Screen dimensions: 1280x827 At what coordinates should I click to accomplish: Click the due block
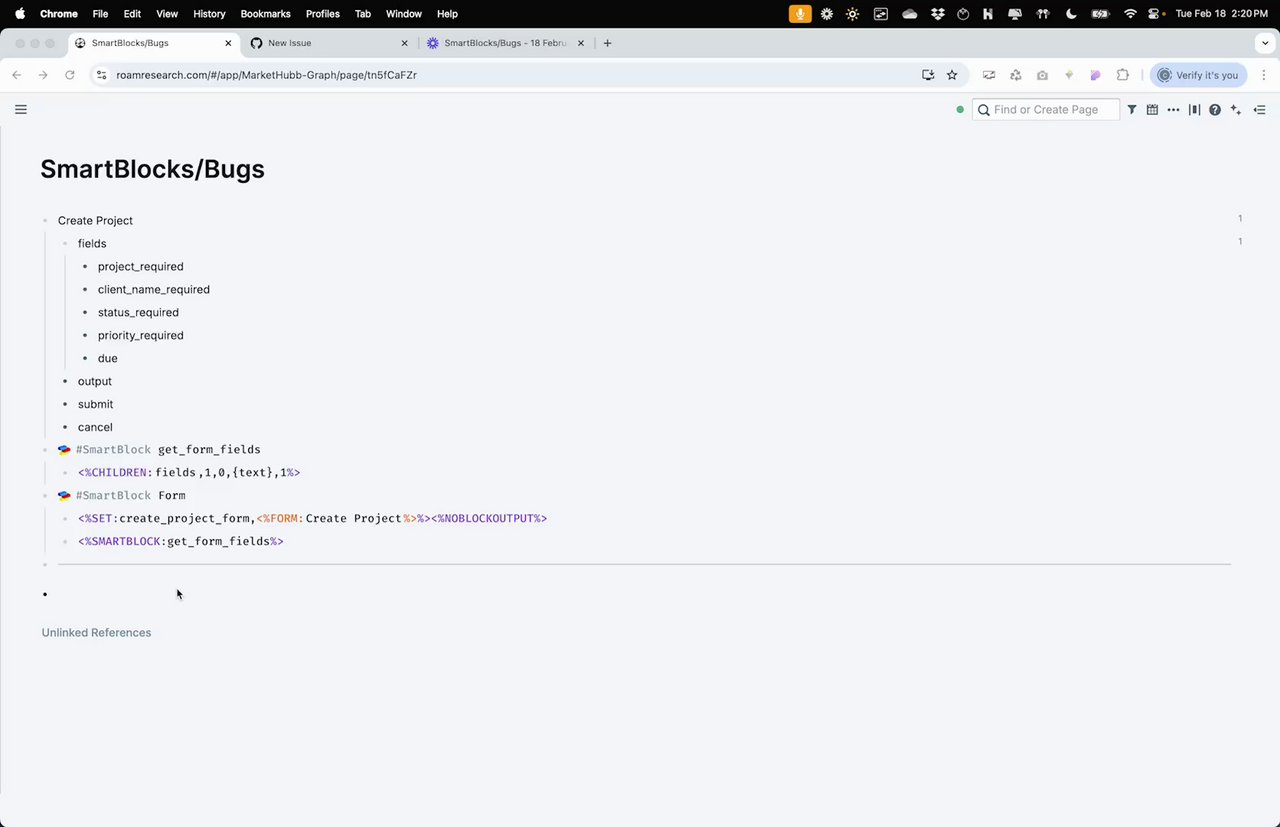coord(107,359)
